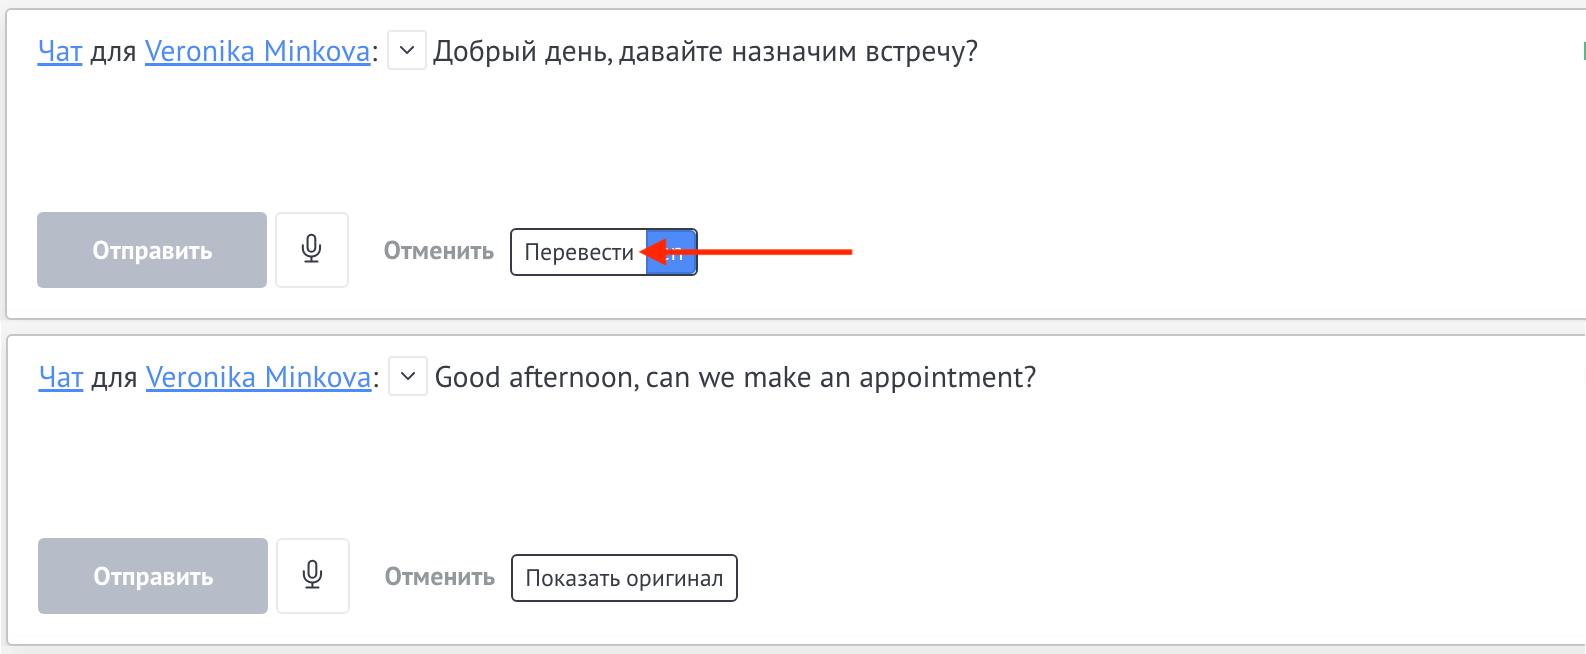Switch to the Чат view in the top message
This screenshot has width=1586, height=654.
58,50
